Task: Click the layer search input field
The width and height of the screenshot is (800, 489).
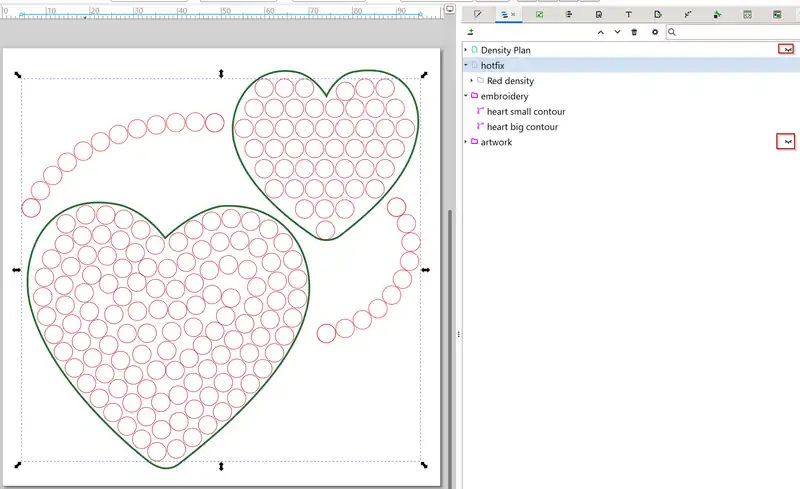Action: (x=735, y=32)
